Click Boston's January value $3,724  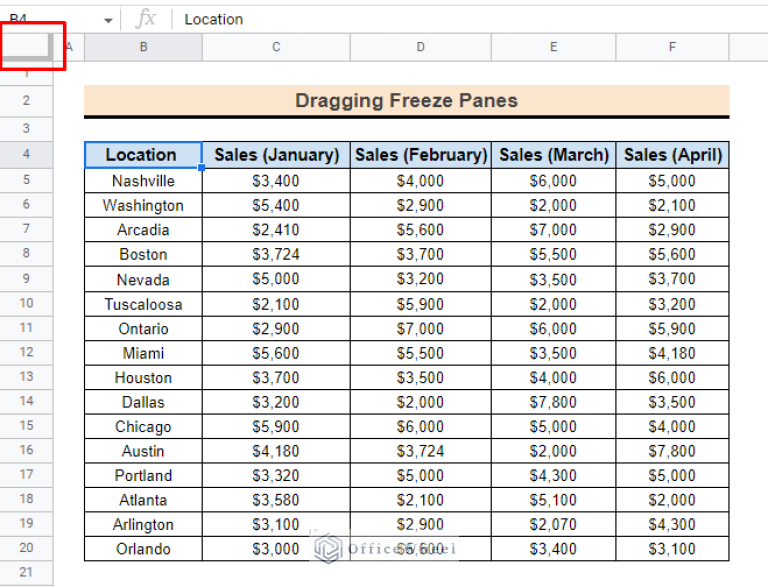[276, 254]
